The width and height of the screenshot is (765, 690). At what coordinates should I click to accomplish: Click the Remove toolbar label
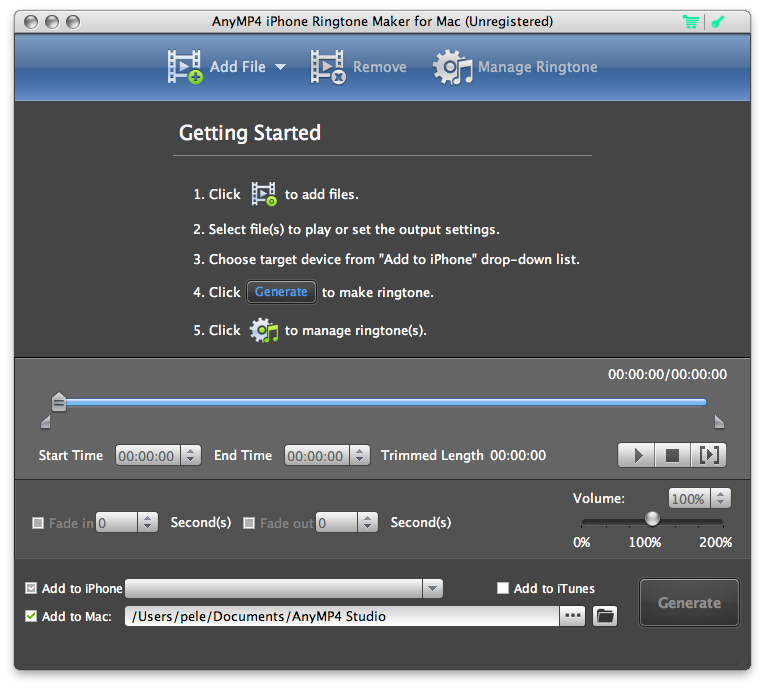(380, 67)
